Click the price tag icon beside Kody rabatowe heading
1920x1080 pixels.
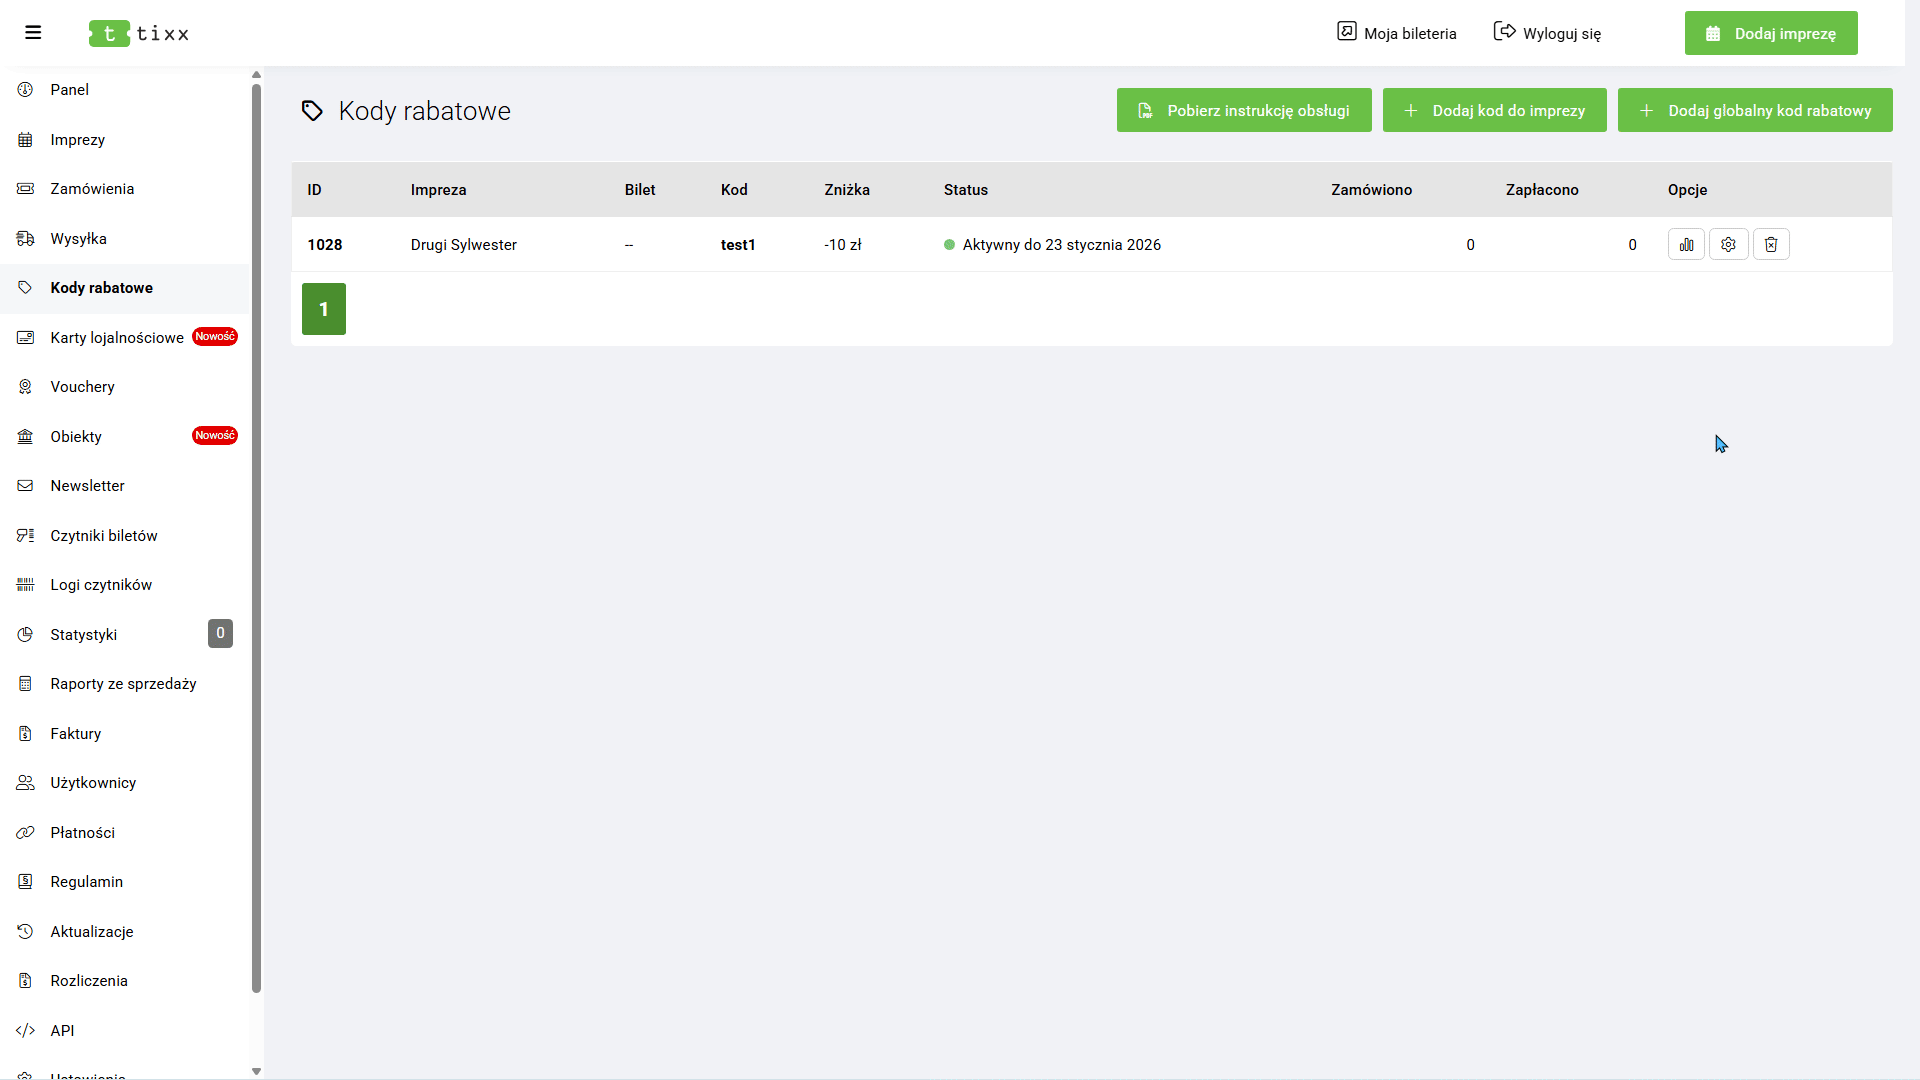click(x=312, y=111)
